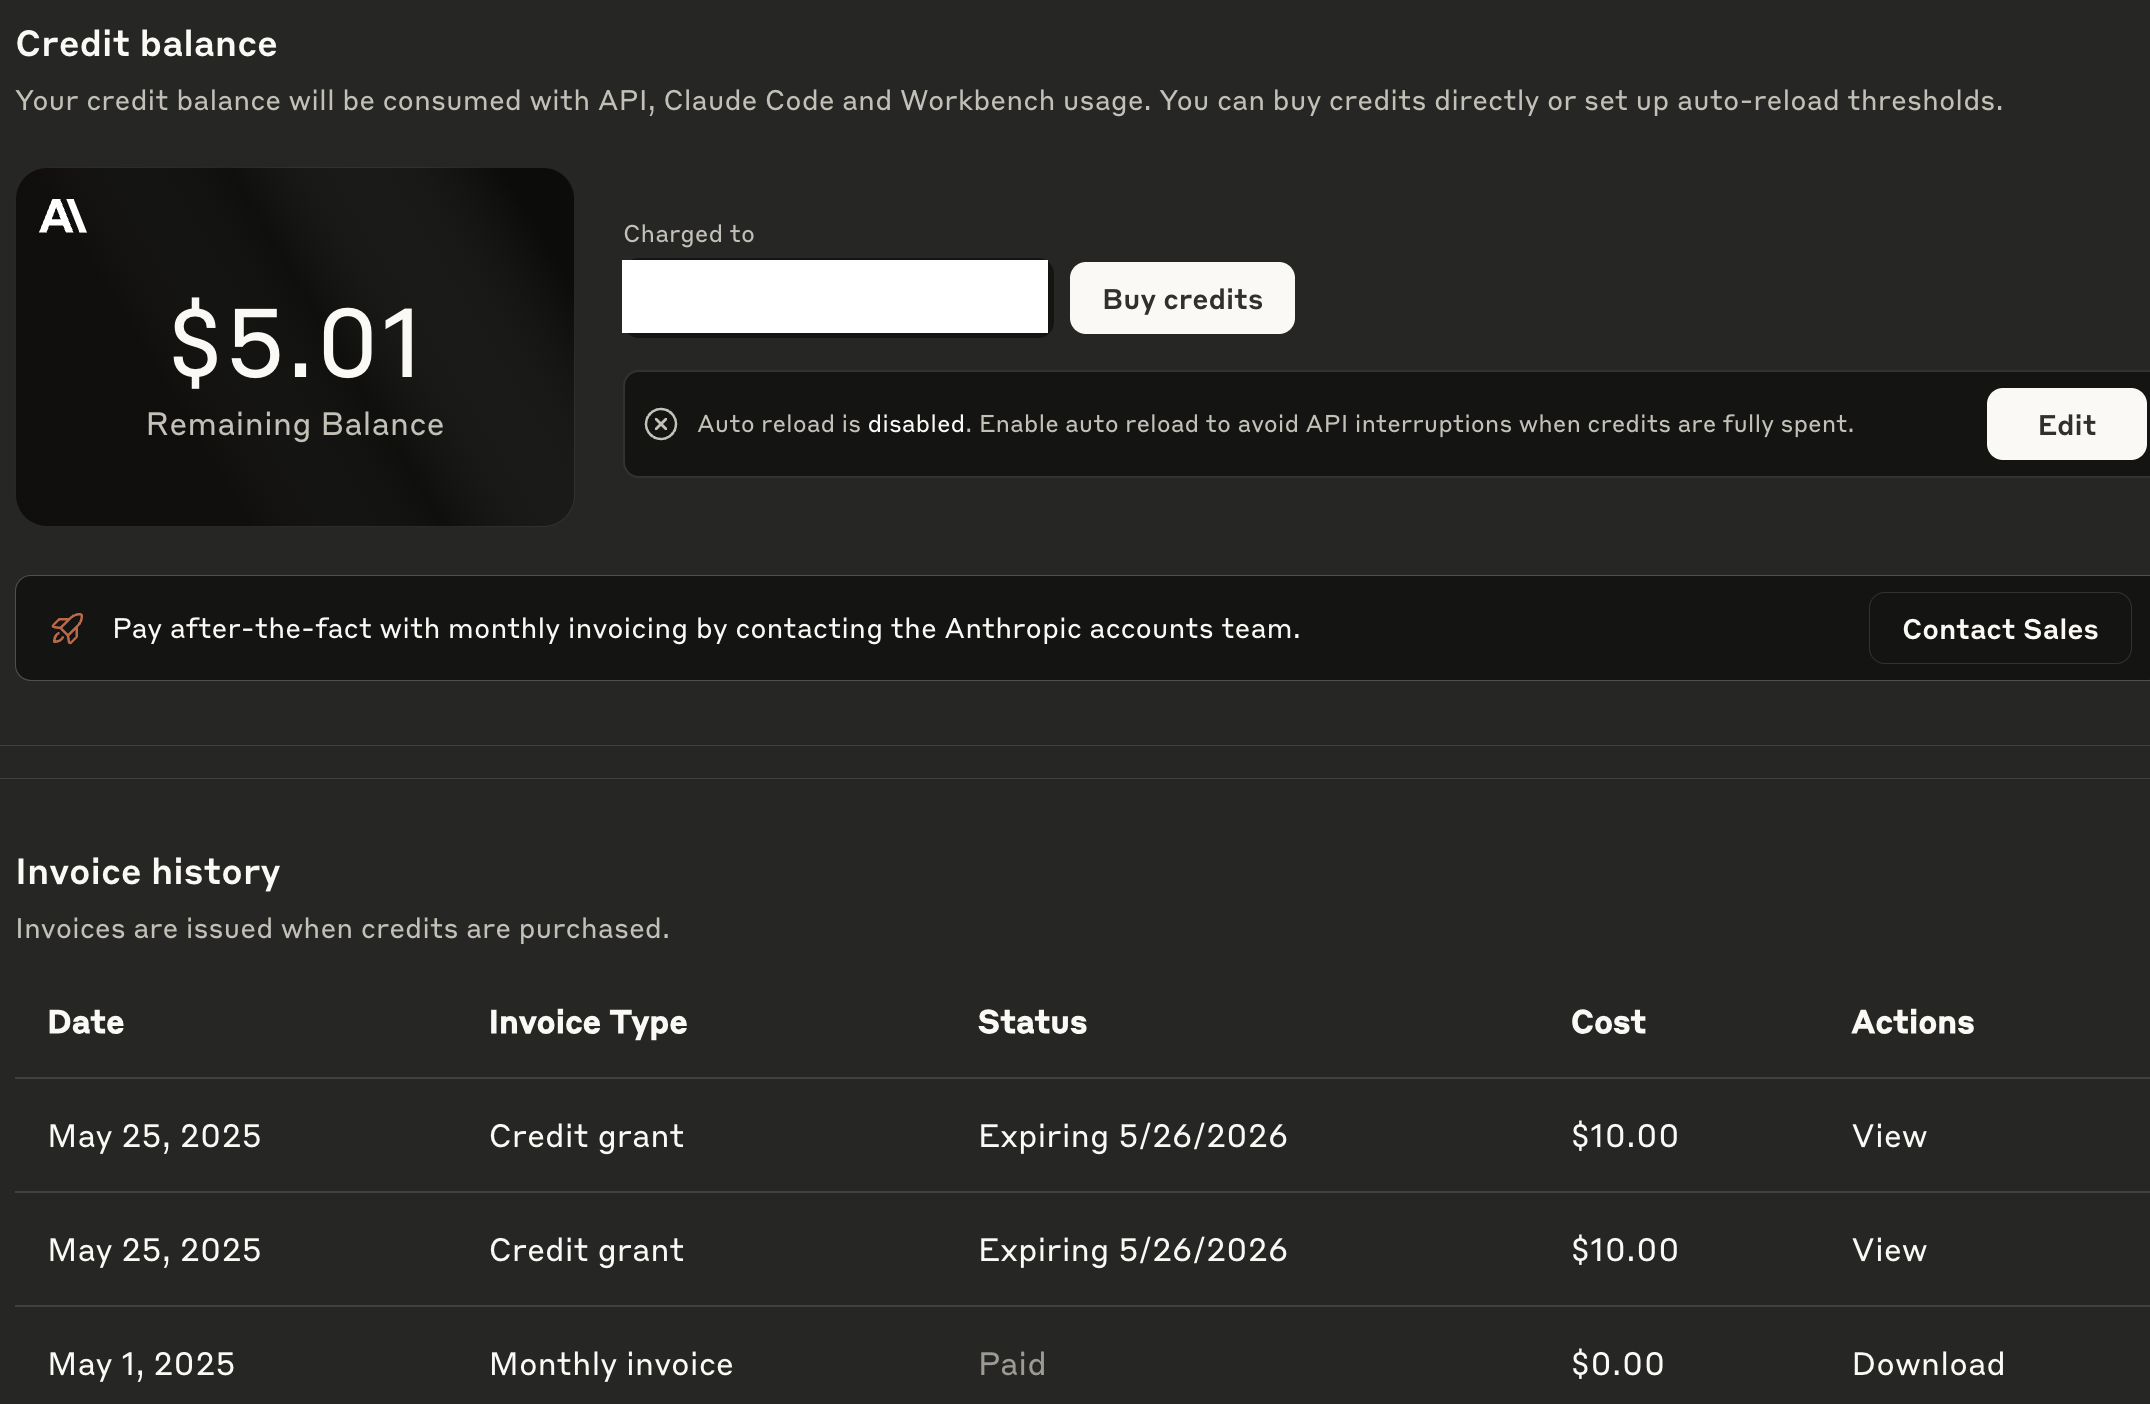Click the Remaining Balance label
Viewport: 2150px width, 1404px height.
point(295,424)
